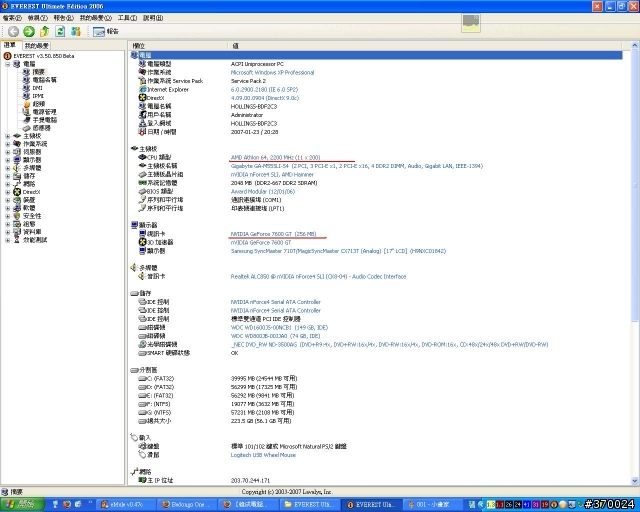
Task: Open the 報告(R) Report menu
Action: pyautogui.click(x=64, y=18)
